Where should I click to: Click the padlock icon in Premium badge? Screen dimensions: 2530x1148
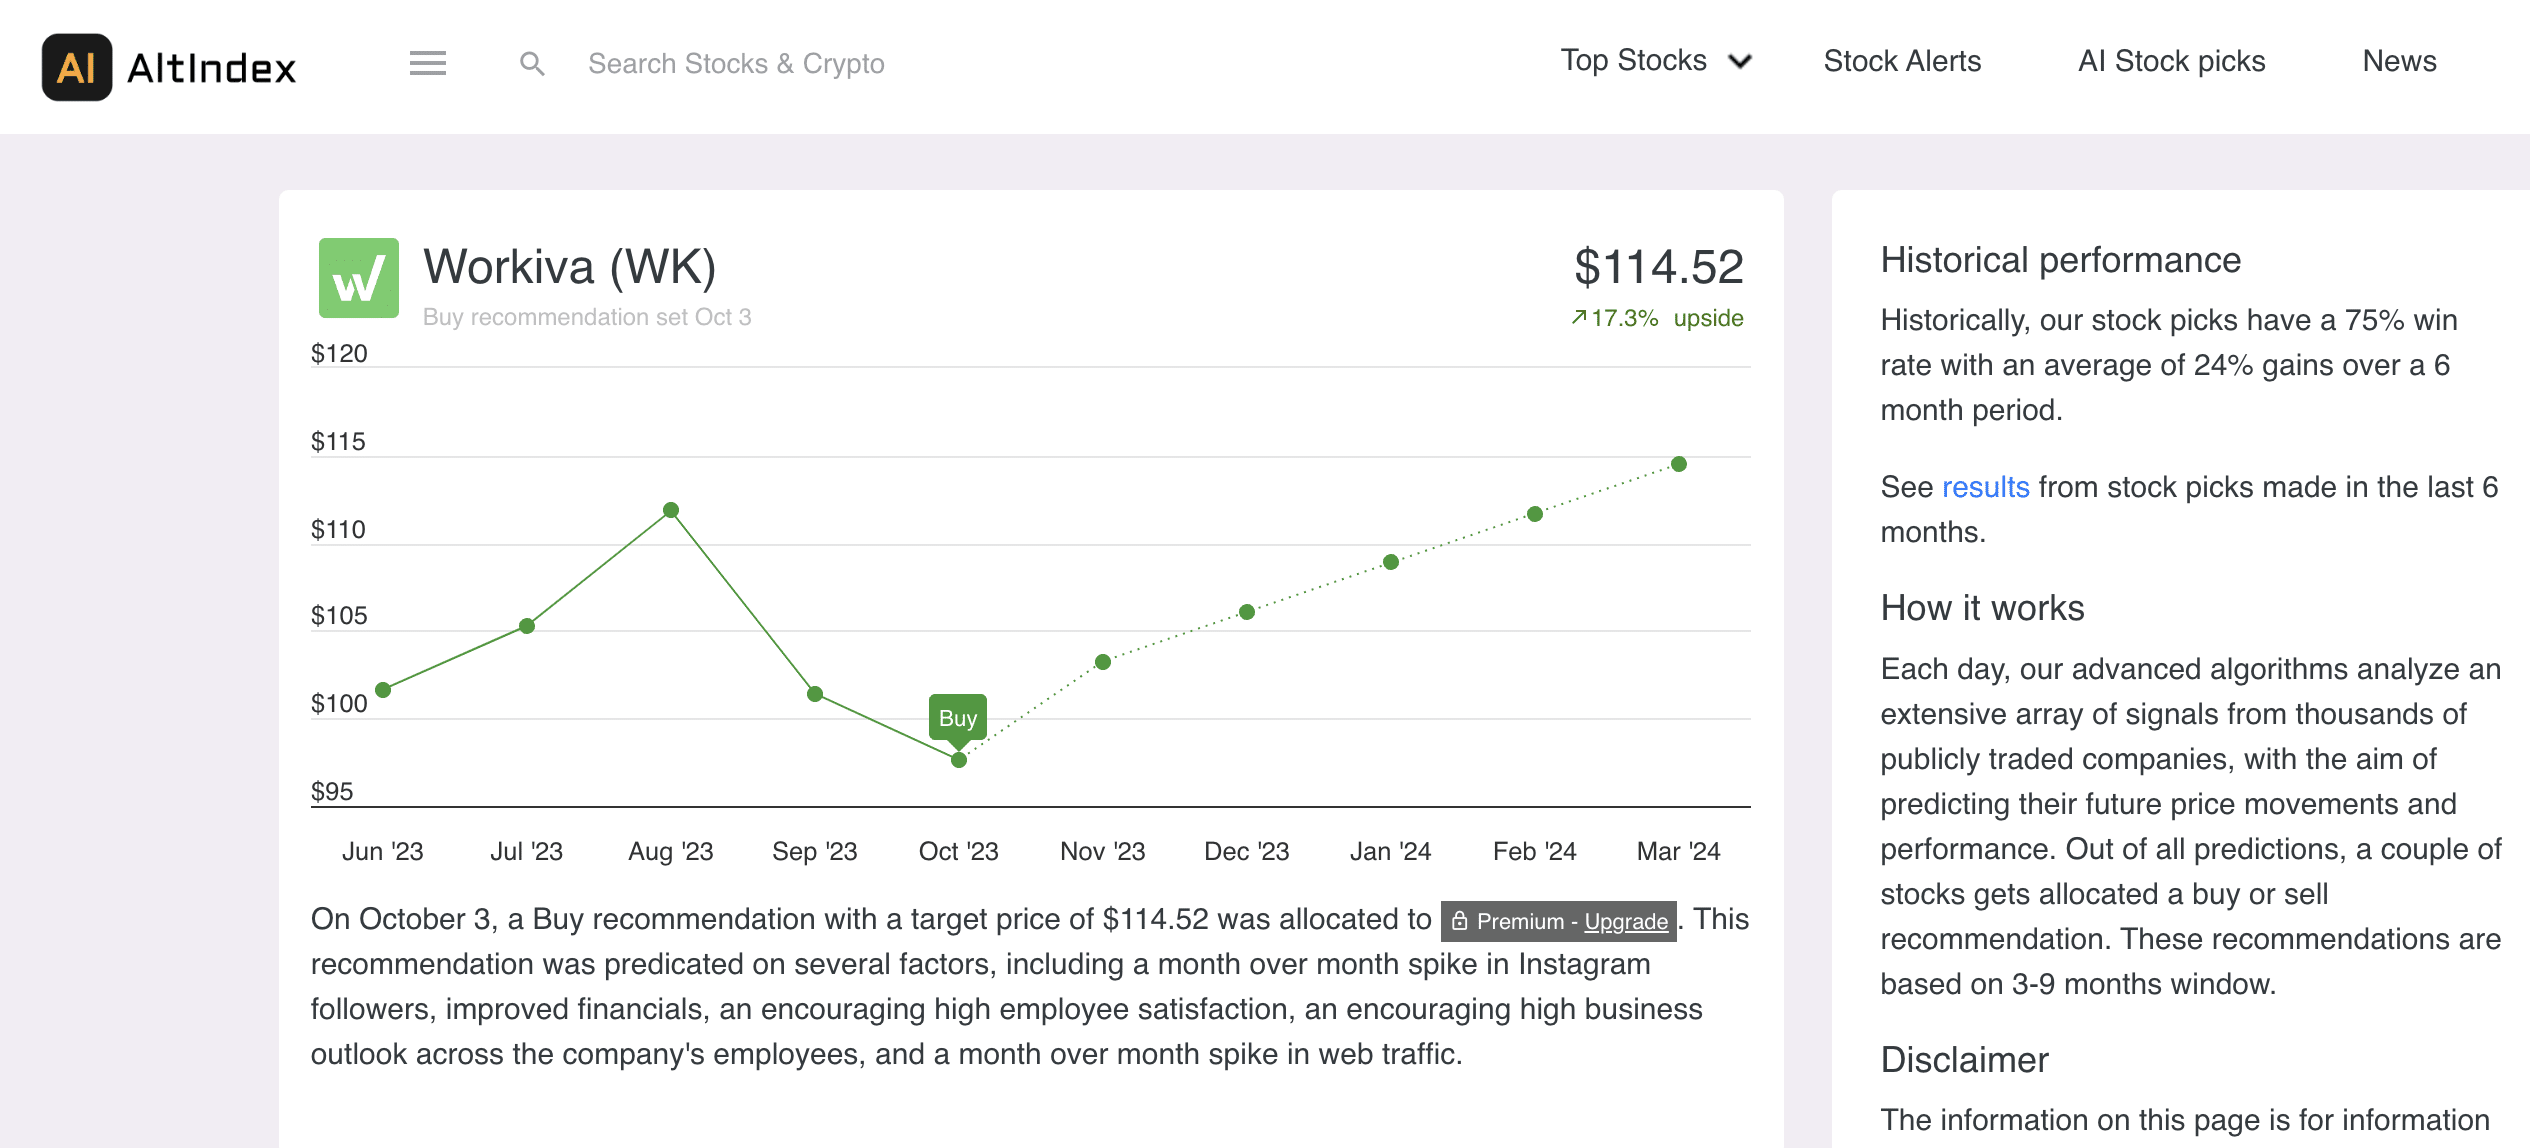[x=1460, y=921]
